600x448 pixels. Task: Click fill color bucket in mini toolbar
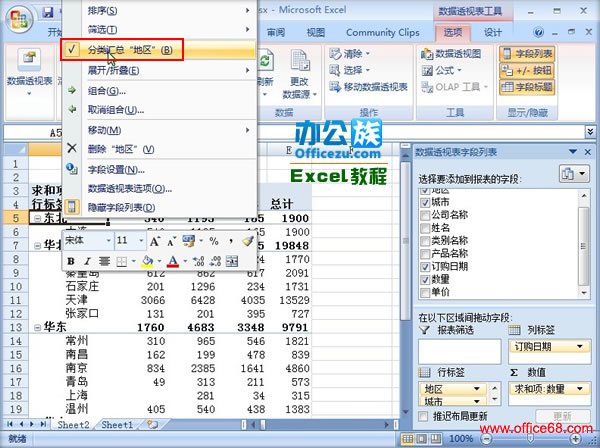147,261
